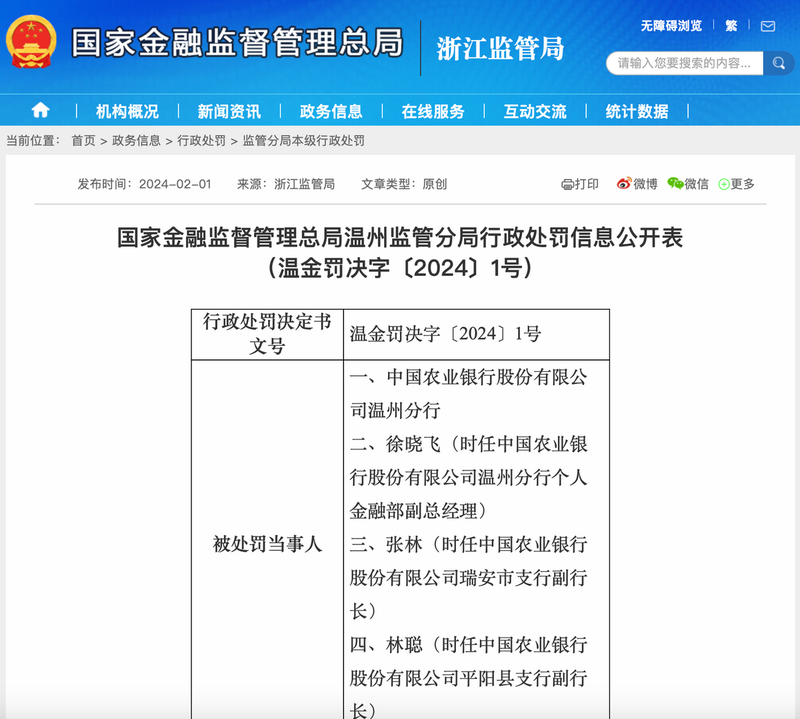Share via the WeChat icon

[675, 184]
